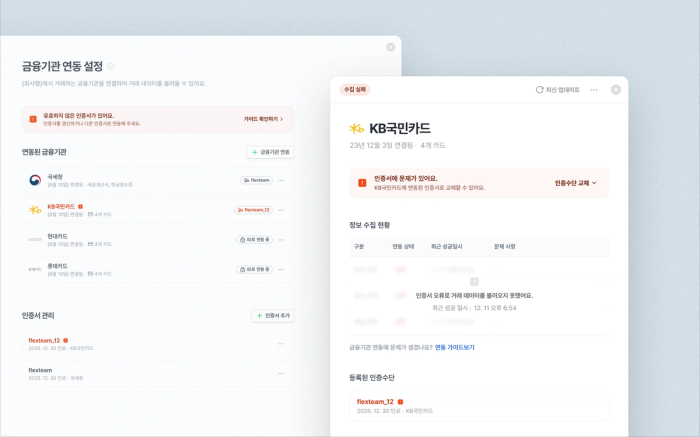Viewport: 700px width, 437px height.
Task: Select flexteam_12 certificate in 인증서 관리 list
Action: [x=158, y=344]
